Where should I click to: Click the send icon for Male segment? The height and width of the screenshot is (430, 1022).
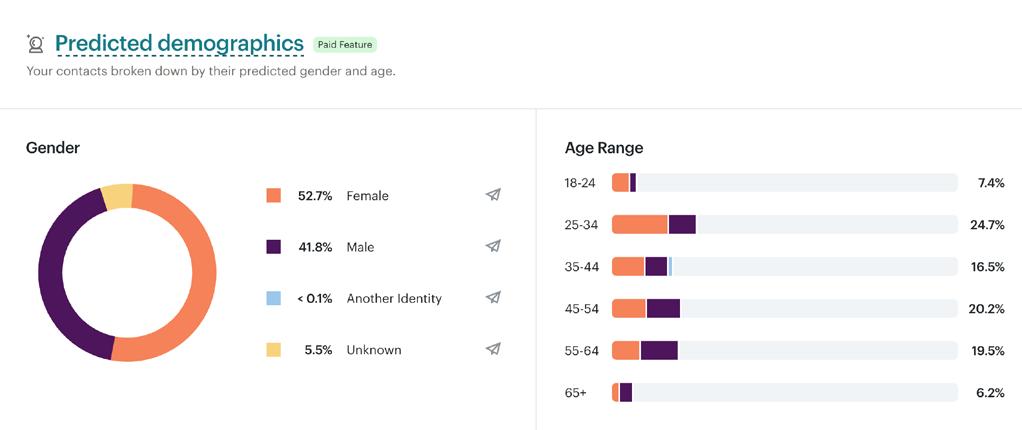pos(493,246)
